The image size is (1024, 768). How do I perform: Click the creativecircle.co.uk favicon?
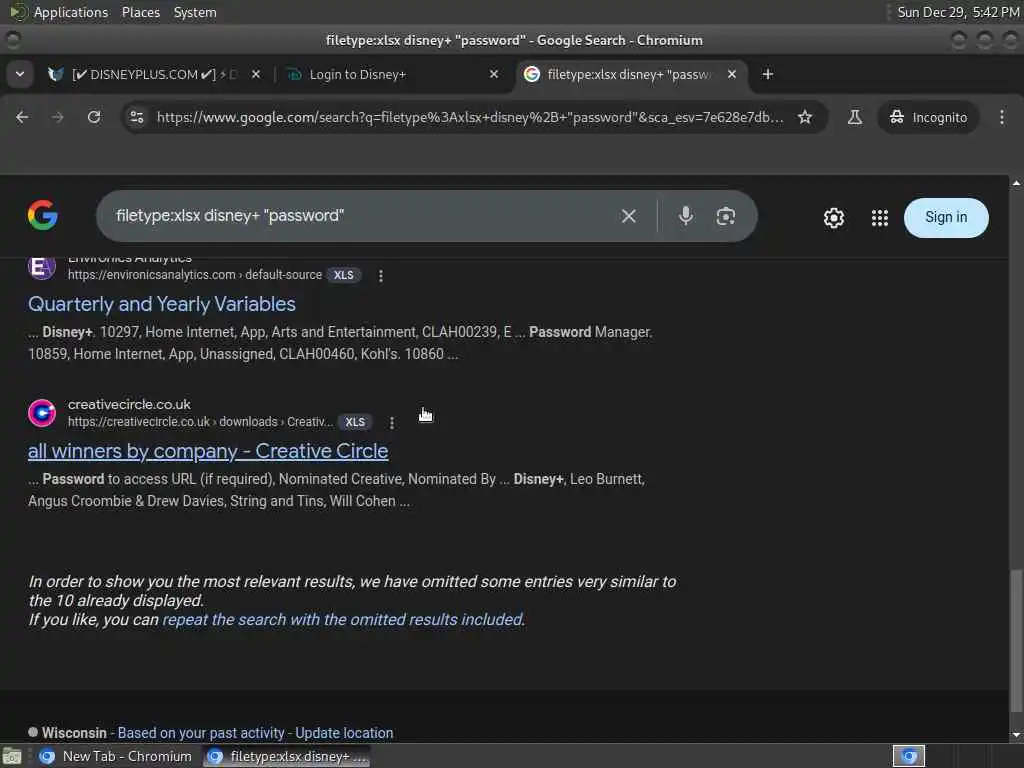click(42, 413)
